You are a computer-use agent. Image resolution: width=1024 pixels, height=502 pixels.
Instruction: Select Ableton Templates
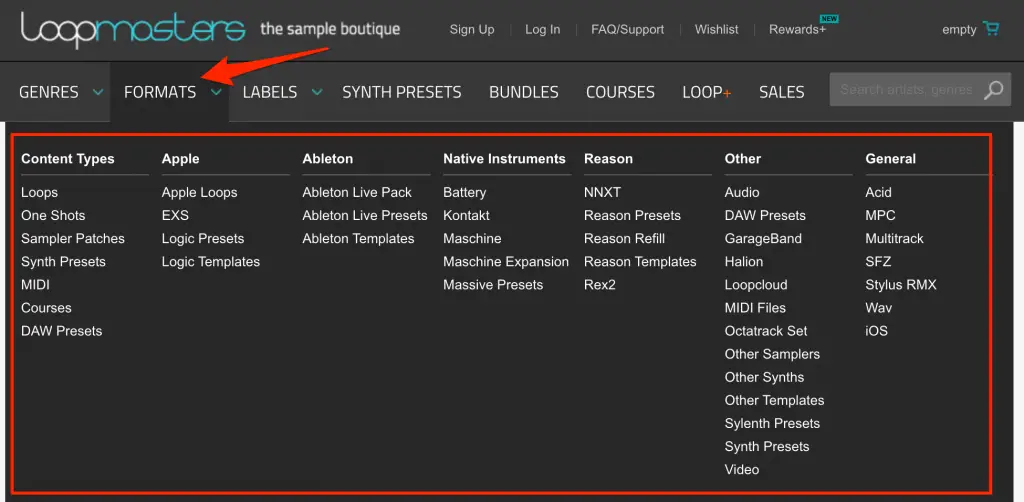358,239
